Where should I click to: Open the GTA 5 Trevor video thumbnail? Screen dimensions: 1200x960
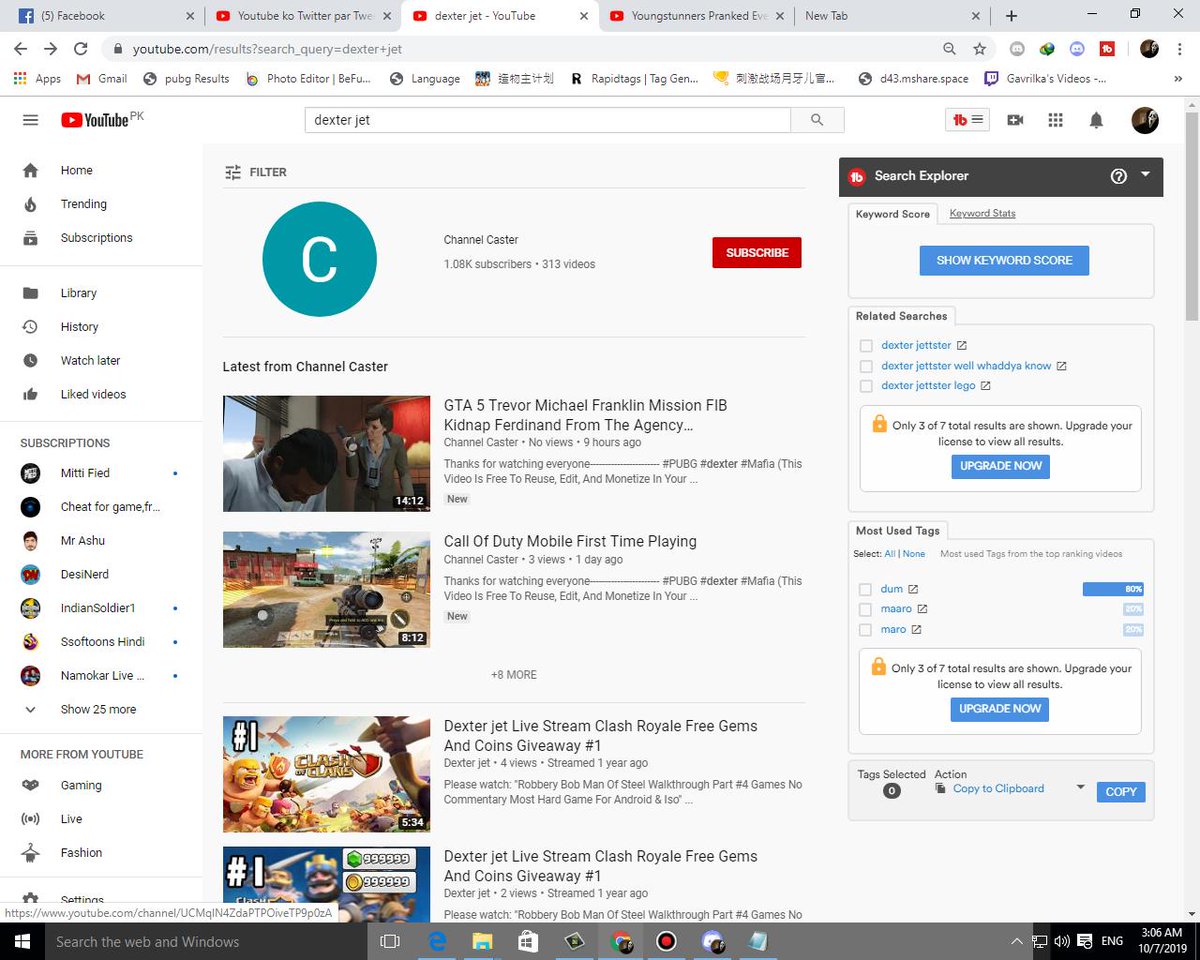click(326, 454)
